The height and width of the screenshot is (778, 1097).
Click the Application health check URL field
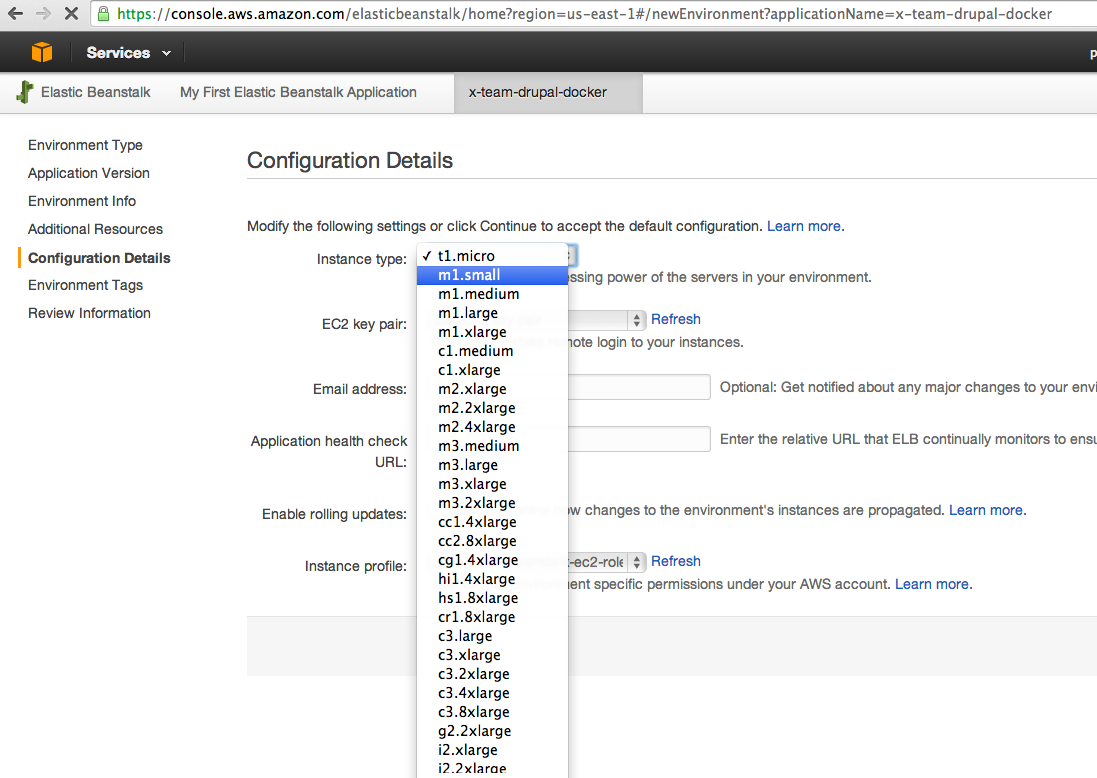pyautogui.click(x=639, y=439)
